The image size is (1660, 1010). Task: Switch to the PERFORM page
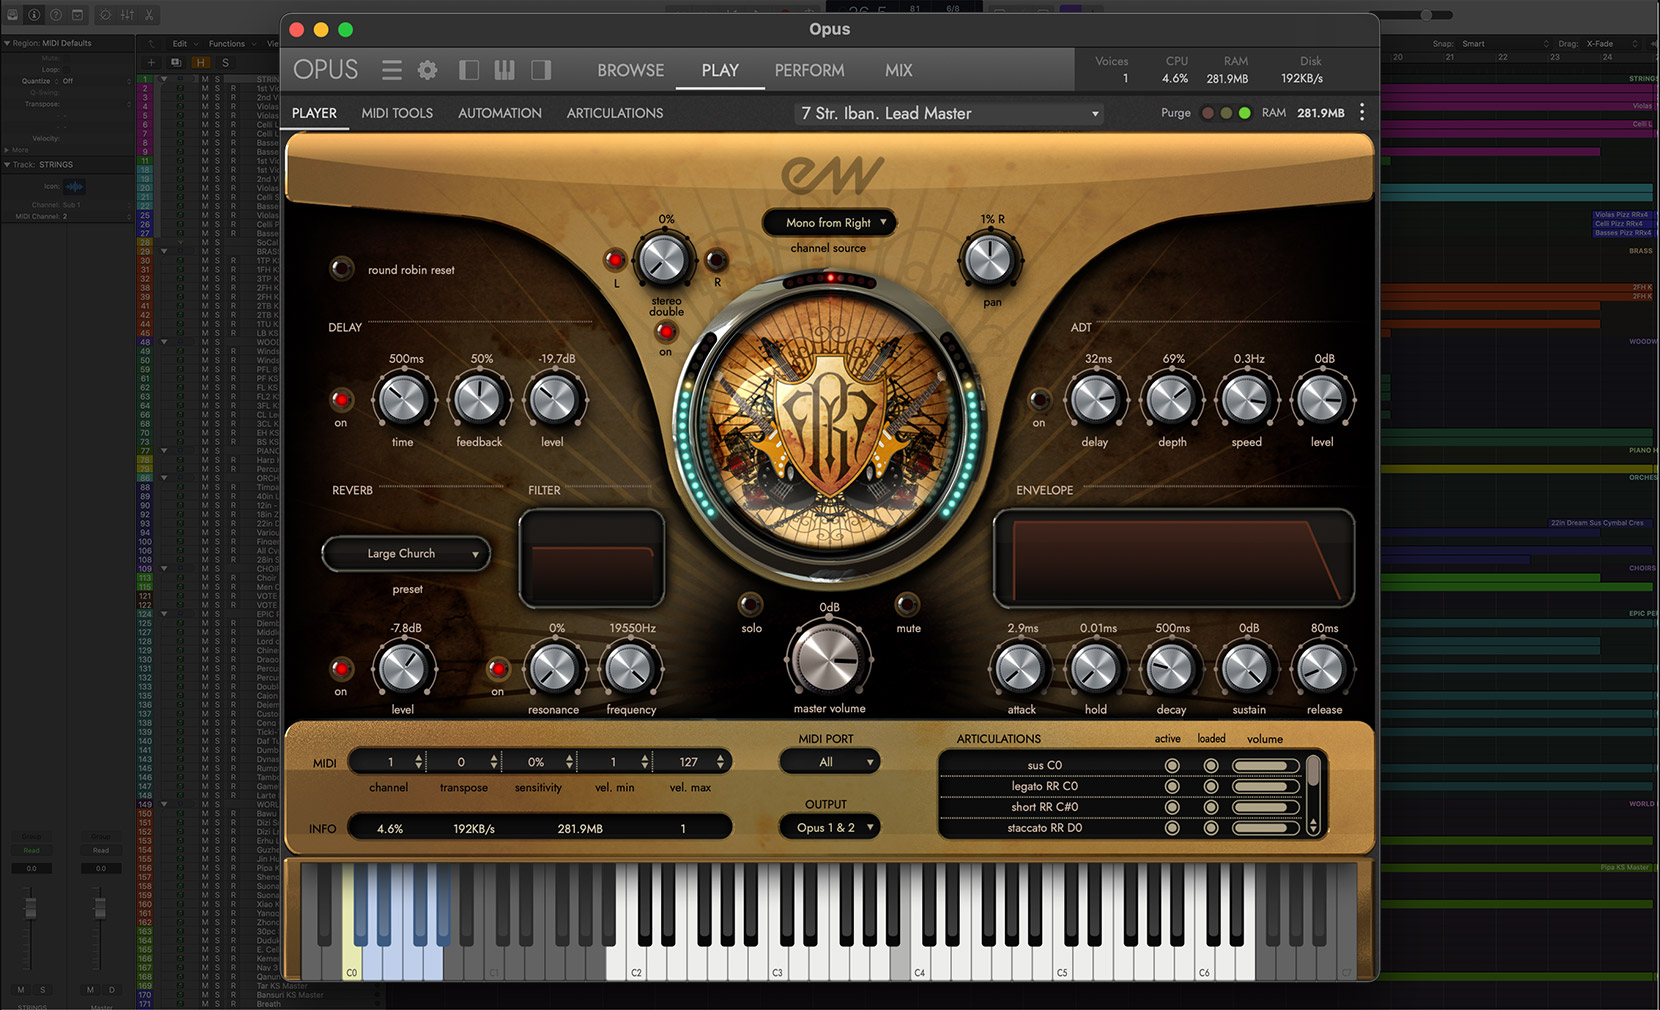pos(809,70)
